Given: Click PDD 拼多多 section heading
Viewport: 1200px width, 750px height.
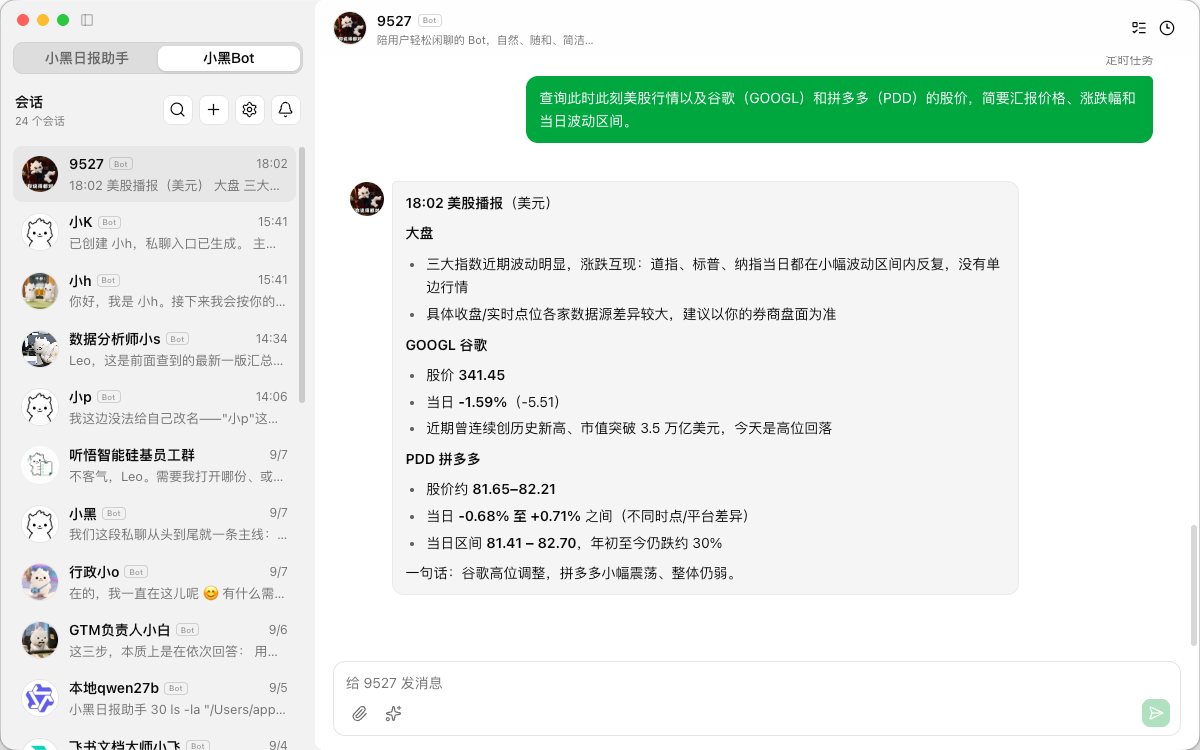Looking at the screenshot, I should tap(443, 459).
